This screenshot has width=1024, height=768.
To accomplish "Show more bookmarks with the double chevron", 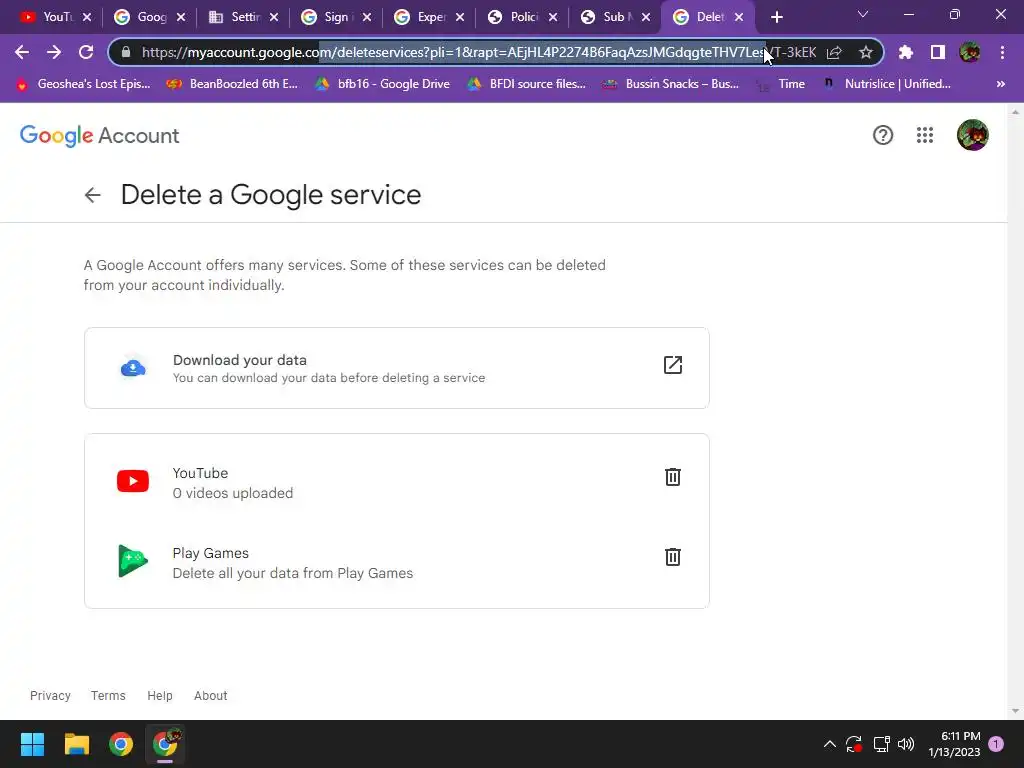I will click(1000, 84).
